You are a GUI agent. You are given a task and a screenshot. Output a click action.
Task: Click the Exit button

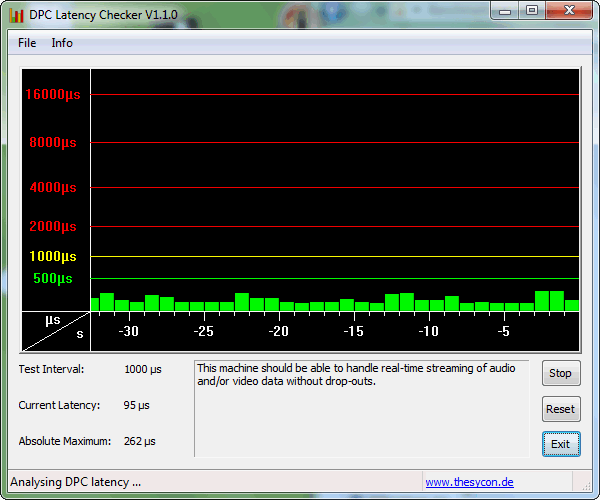(560, 444)
